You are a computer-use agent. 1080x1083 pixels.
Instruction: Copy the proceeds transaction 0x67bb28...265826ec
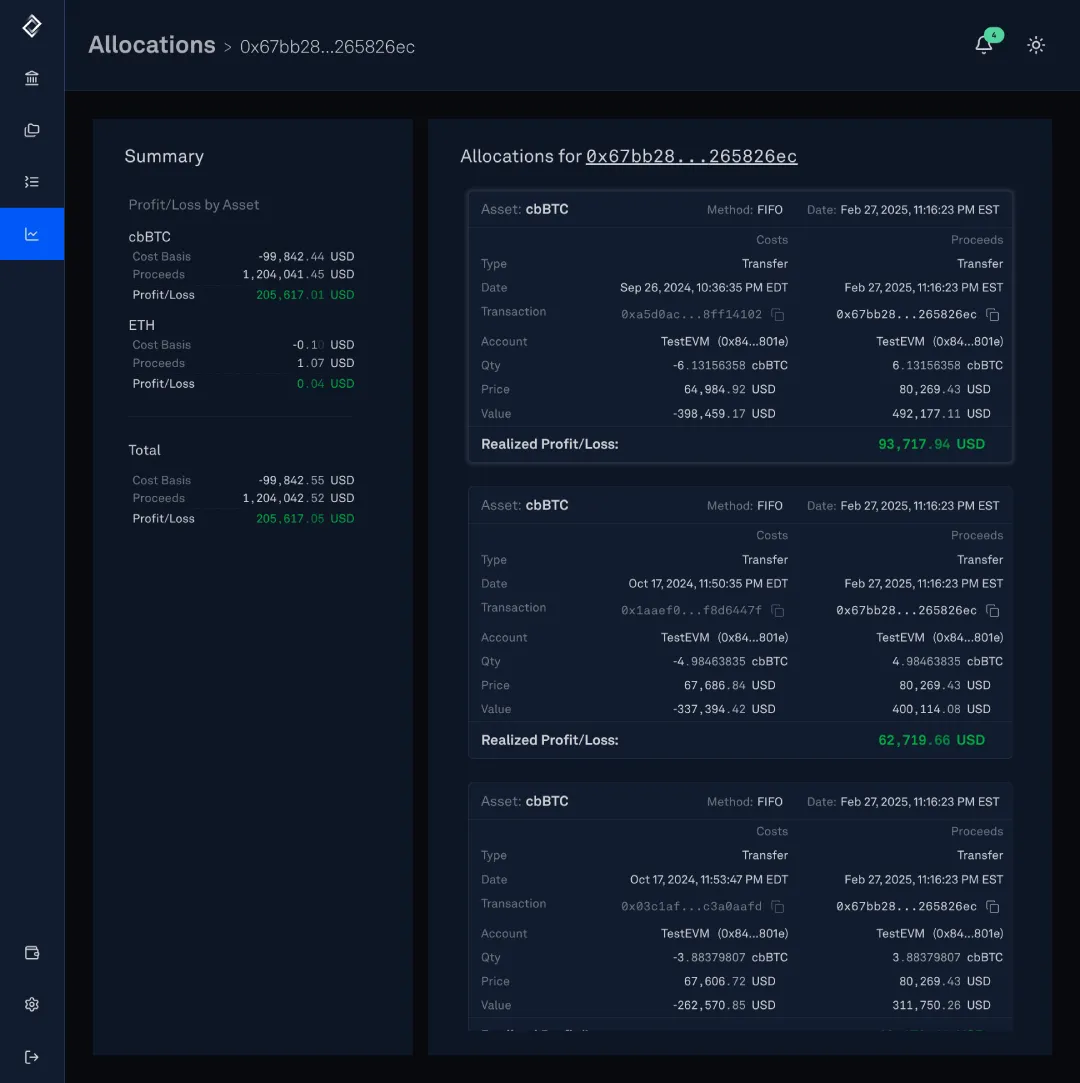(992, 314)
